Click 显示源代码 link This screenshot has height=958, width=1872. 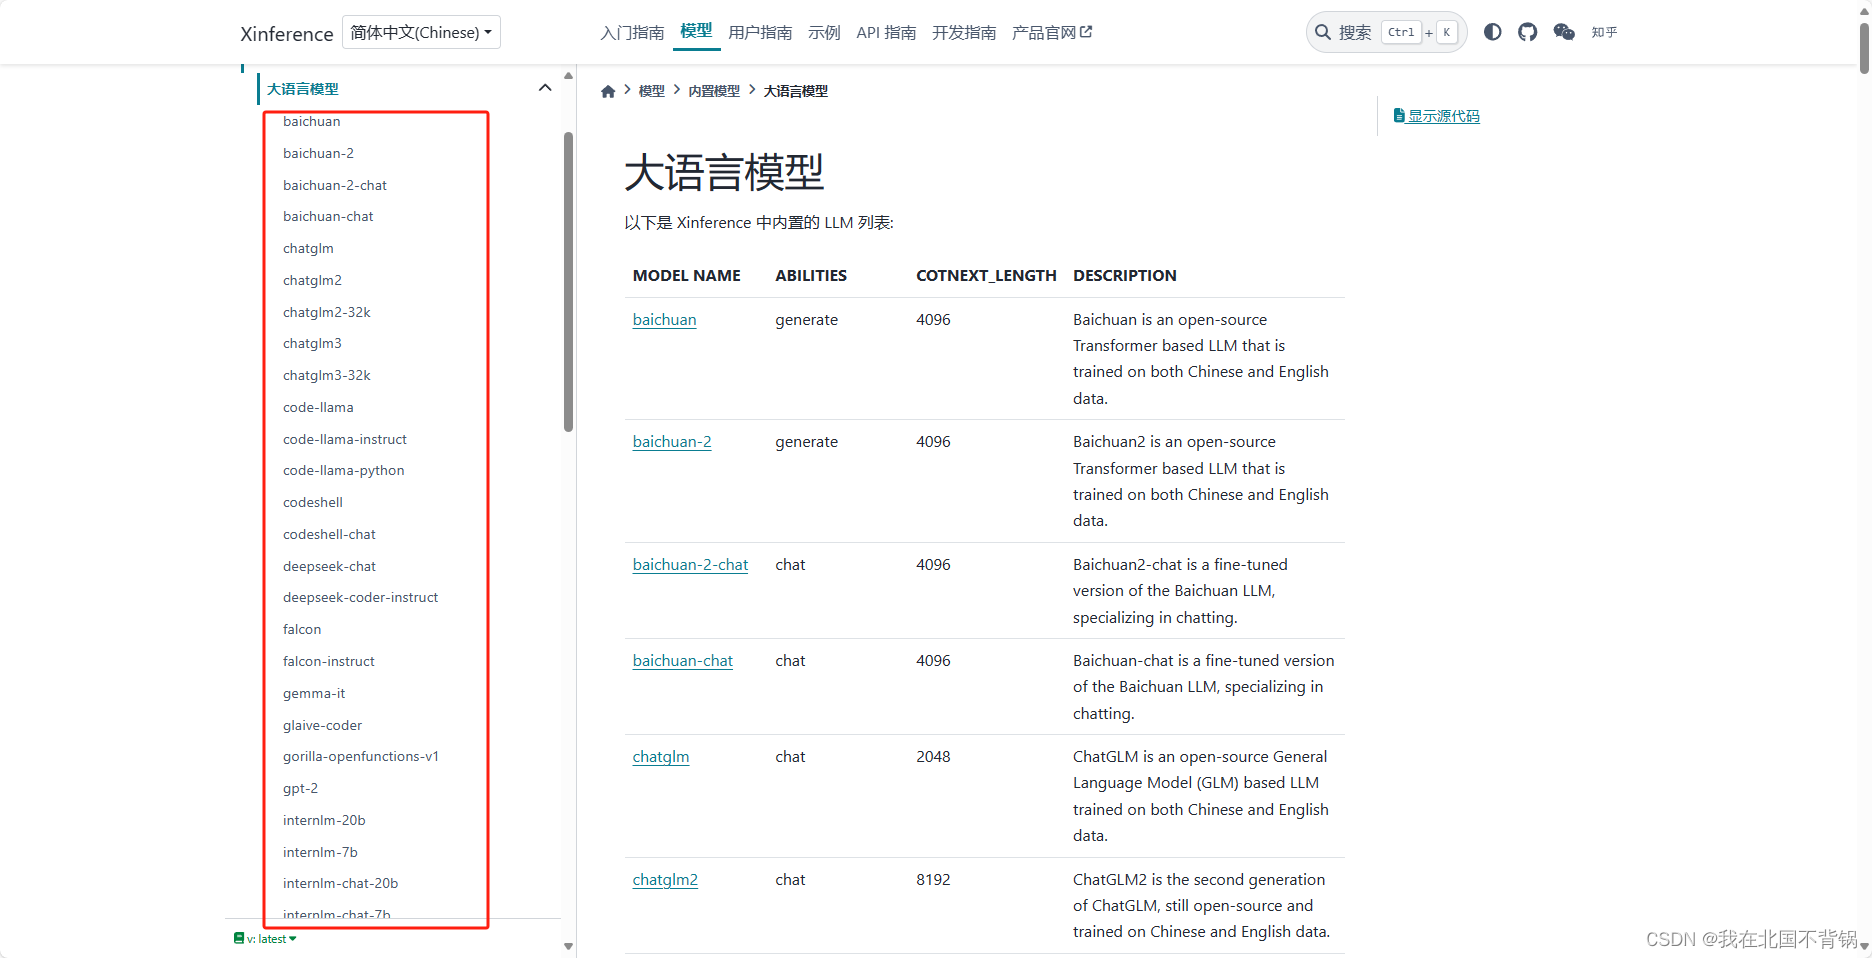(1437, 116)
